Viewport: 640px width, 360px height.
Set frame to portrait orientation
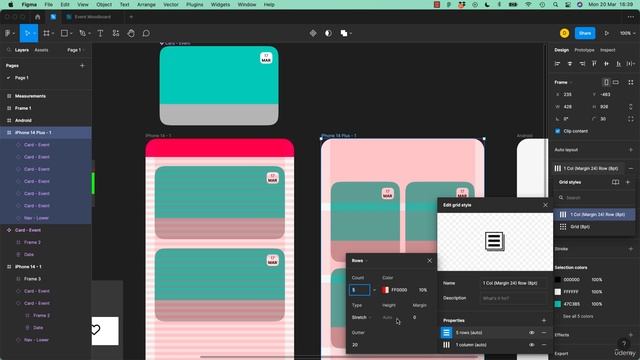click(606, 82)
